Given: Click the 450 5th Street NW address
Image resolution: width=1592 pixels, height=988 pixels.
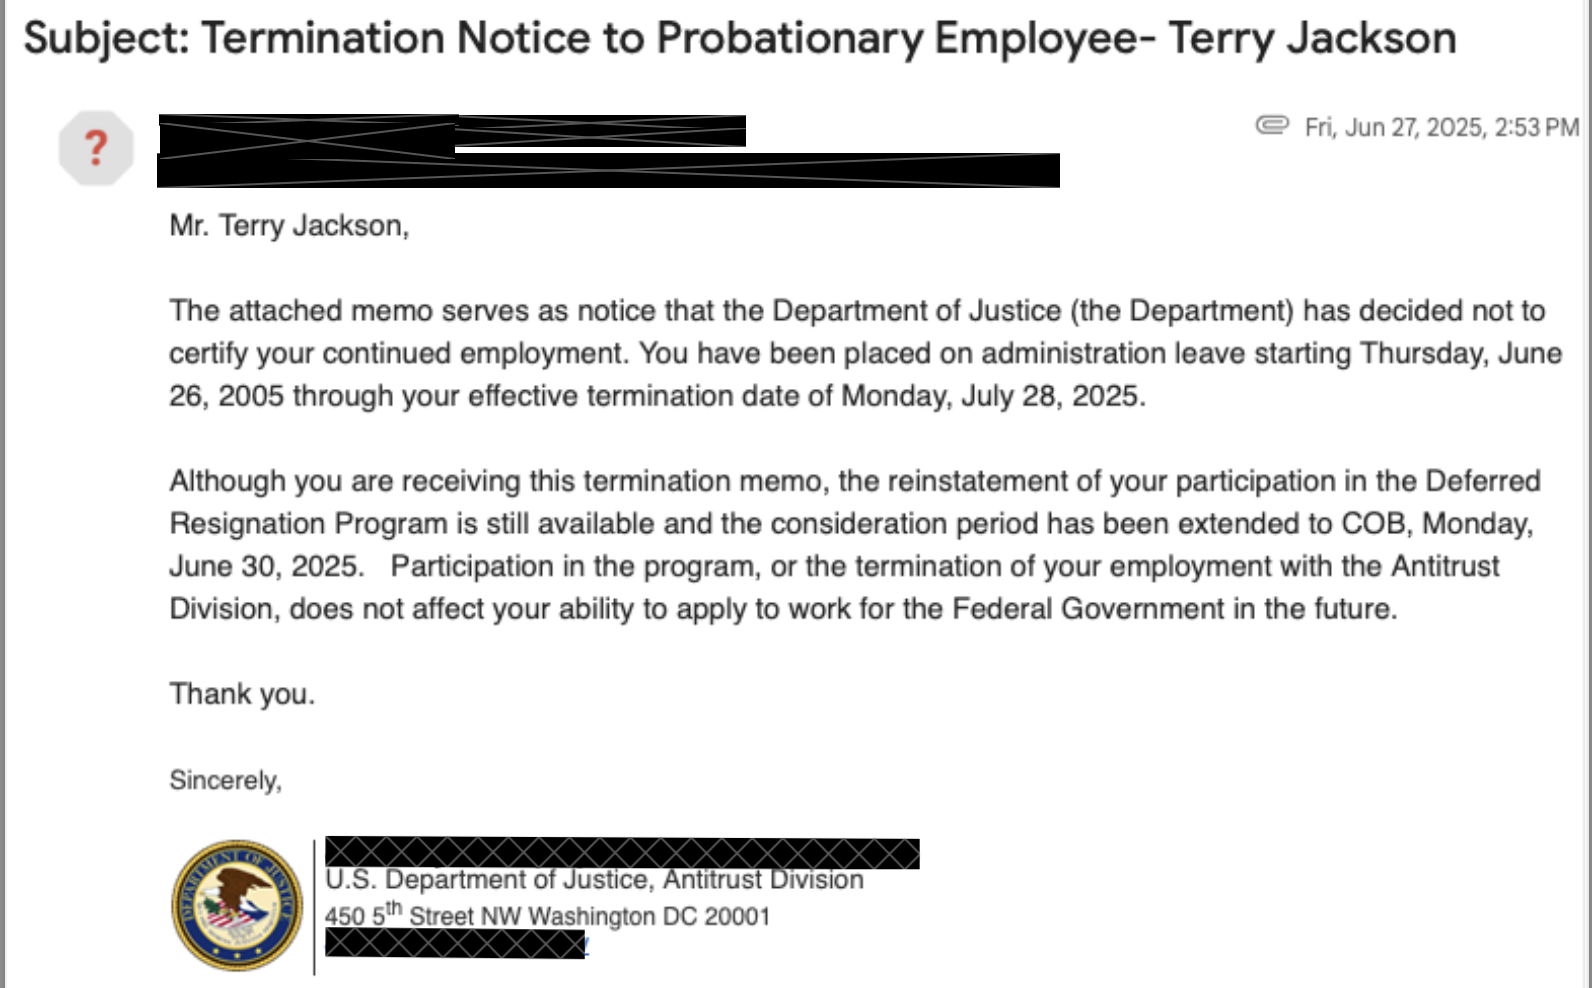Looking at the screenshot, I should pyautogui.click(x=547, y=916).
